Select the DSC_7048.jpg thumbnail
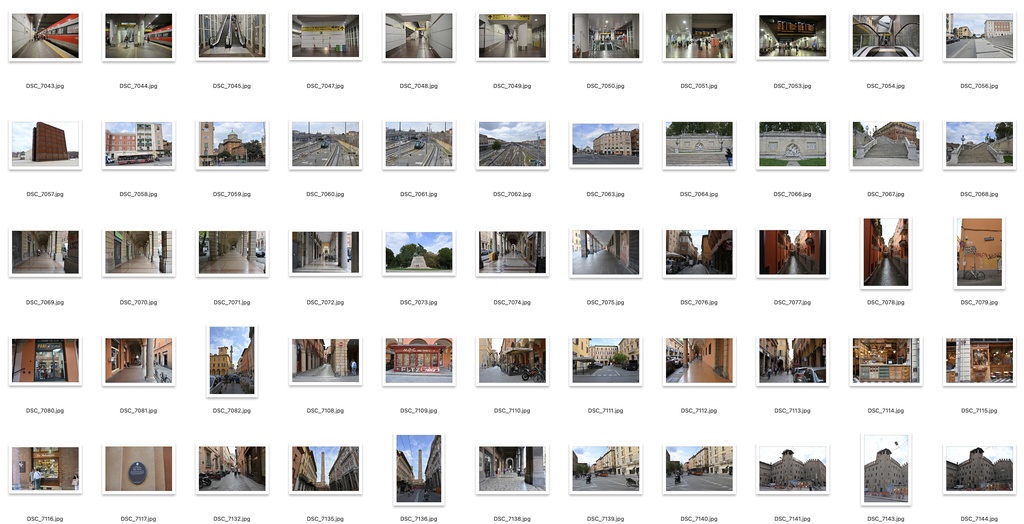The width and height of the screenshot is (1024, 524). point(419,36)
